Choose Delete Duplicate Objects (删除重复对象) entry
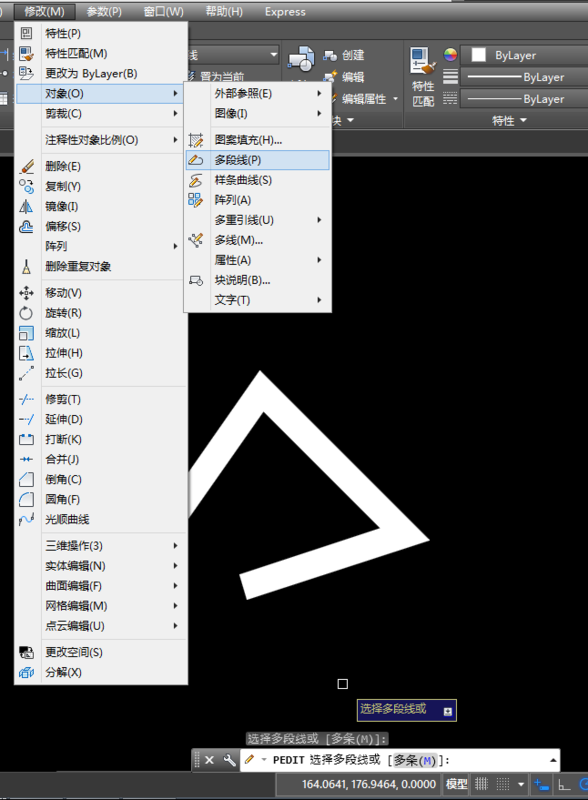588x800 pixels. pos(101,266)
